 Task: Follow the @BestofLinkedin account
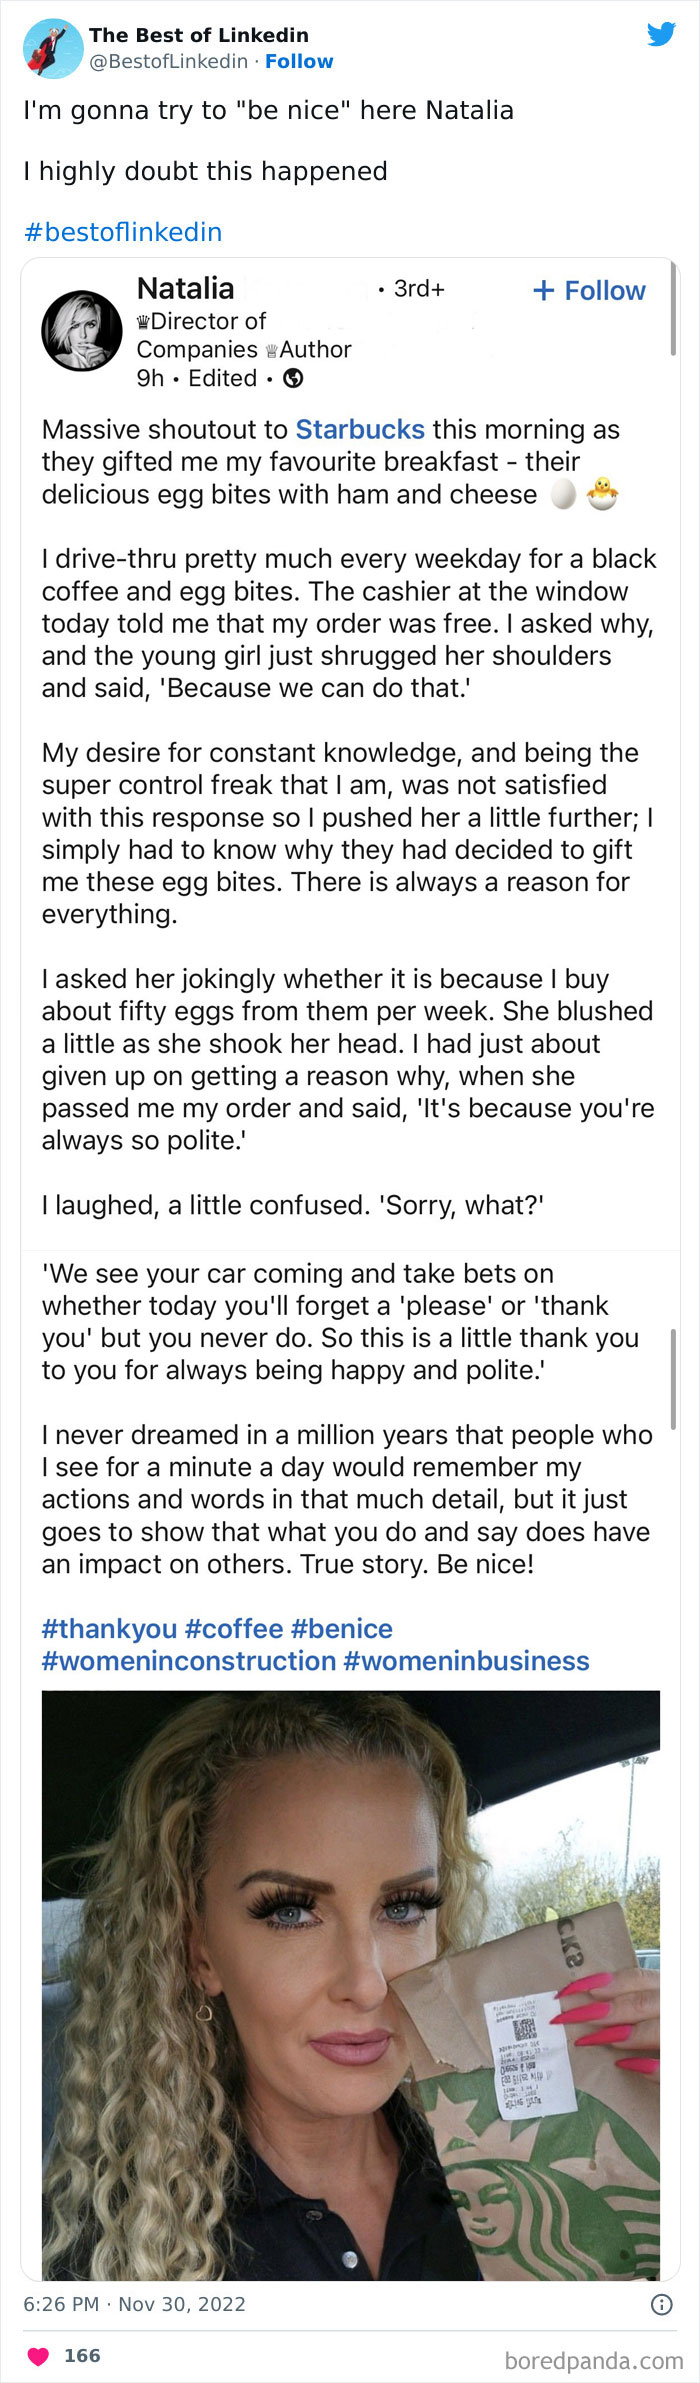click(300, 61)
